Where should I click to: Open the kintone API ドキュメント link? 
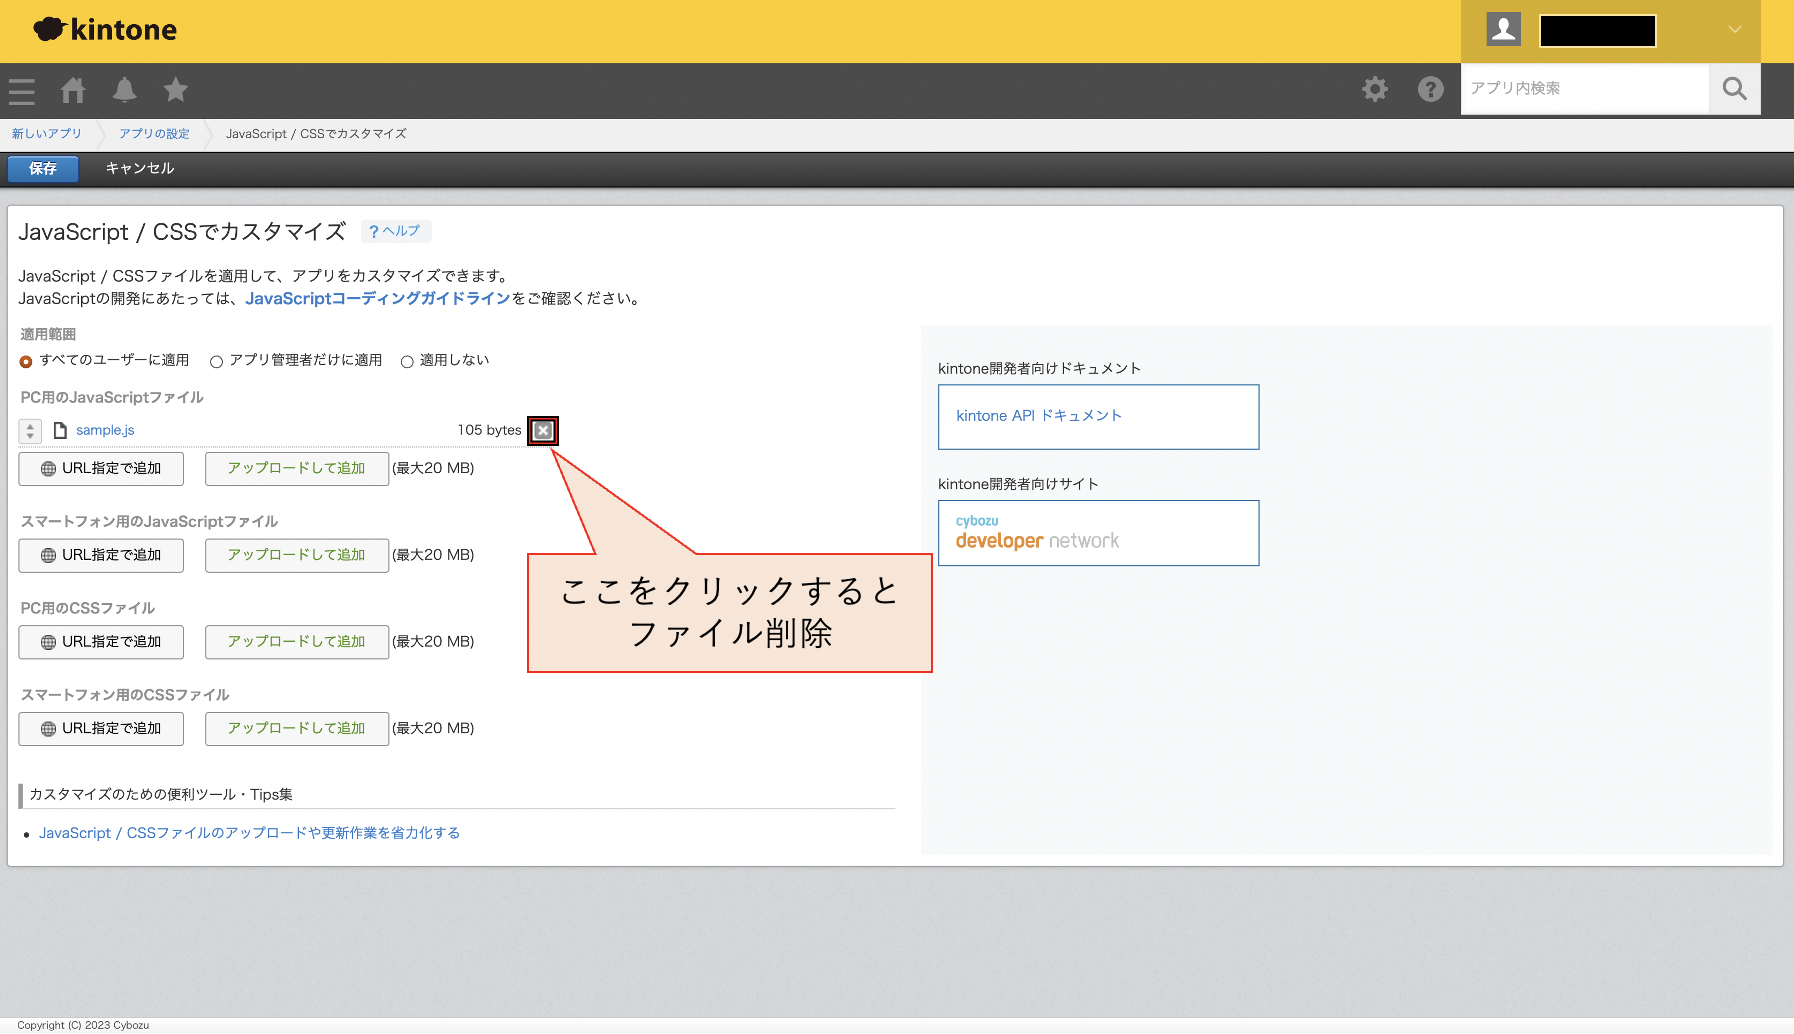(x=1039, y=416)
